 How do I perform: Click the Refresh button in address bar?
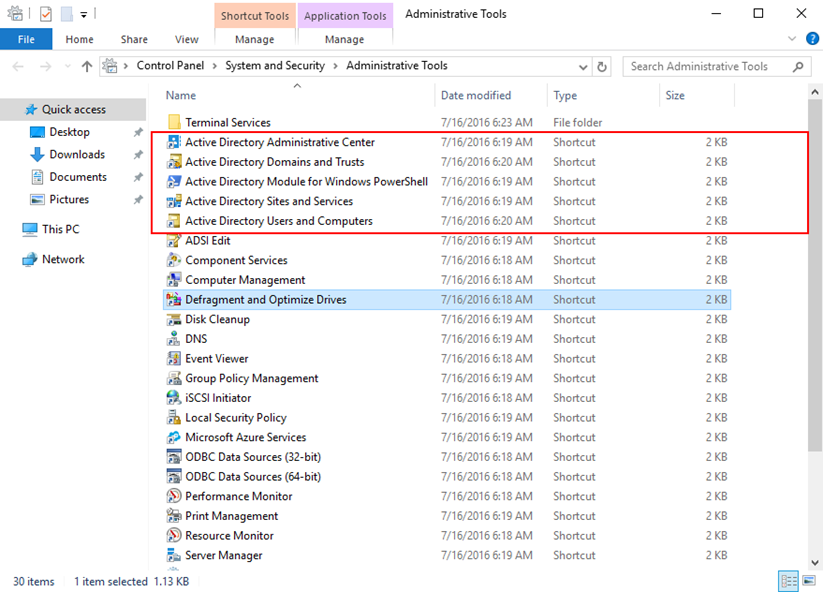(602, 66)
